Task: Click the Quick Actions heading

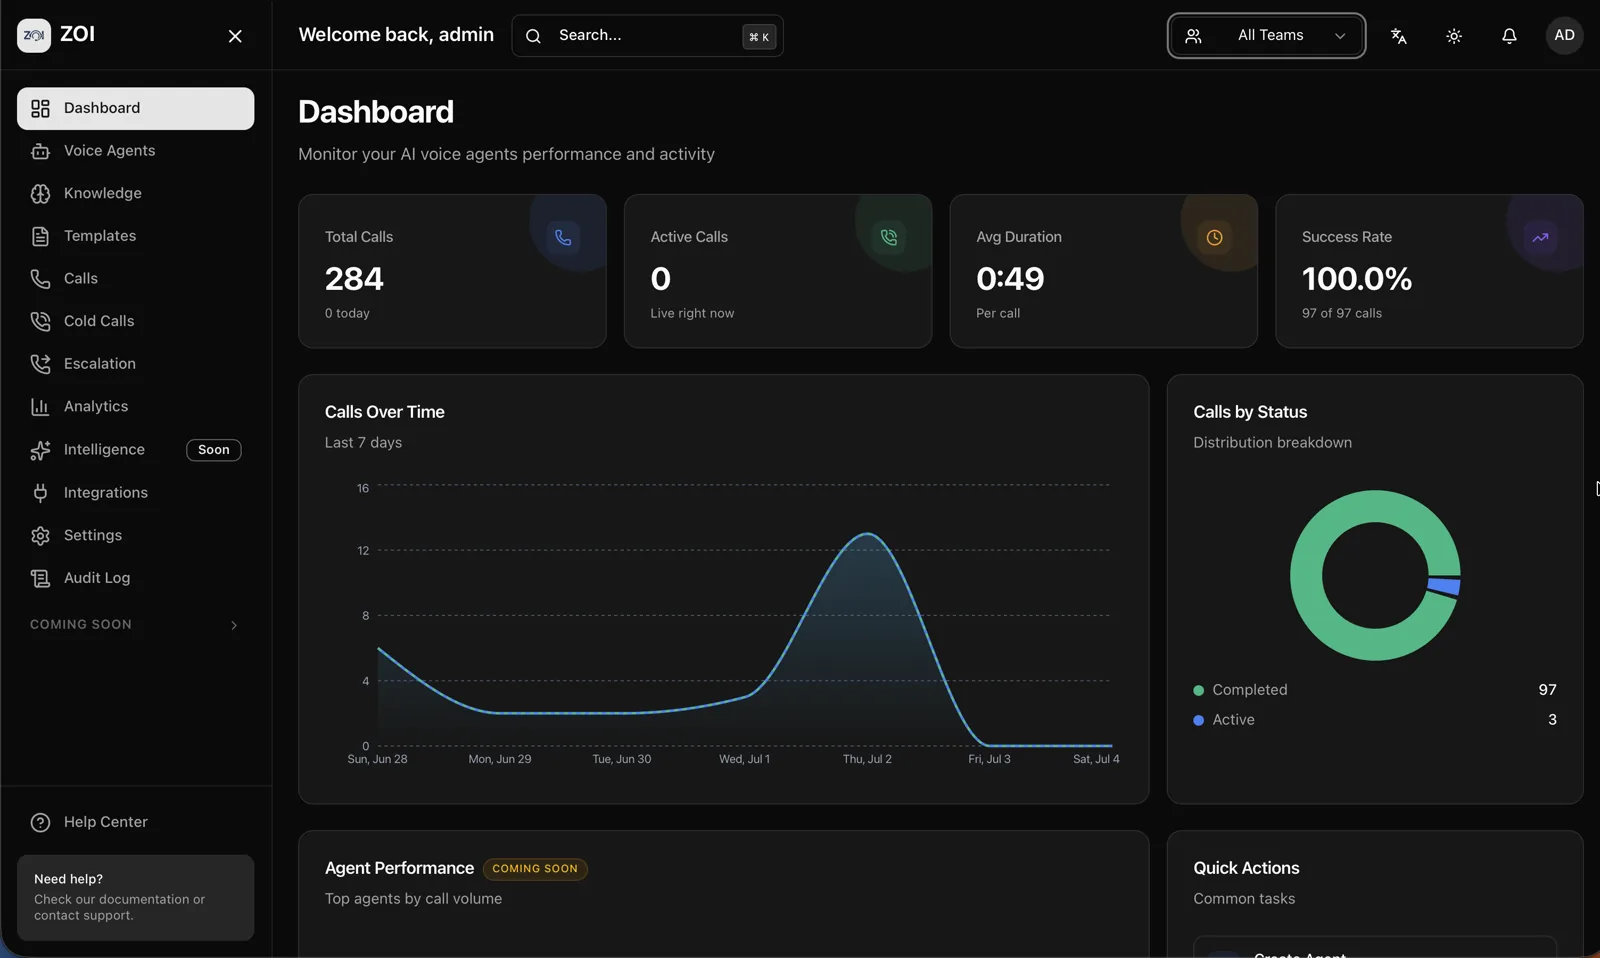Action: [x=1246, y=868]
